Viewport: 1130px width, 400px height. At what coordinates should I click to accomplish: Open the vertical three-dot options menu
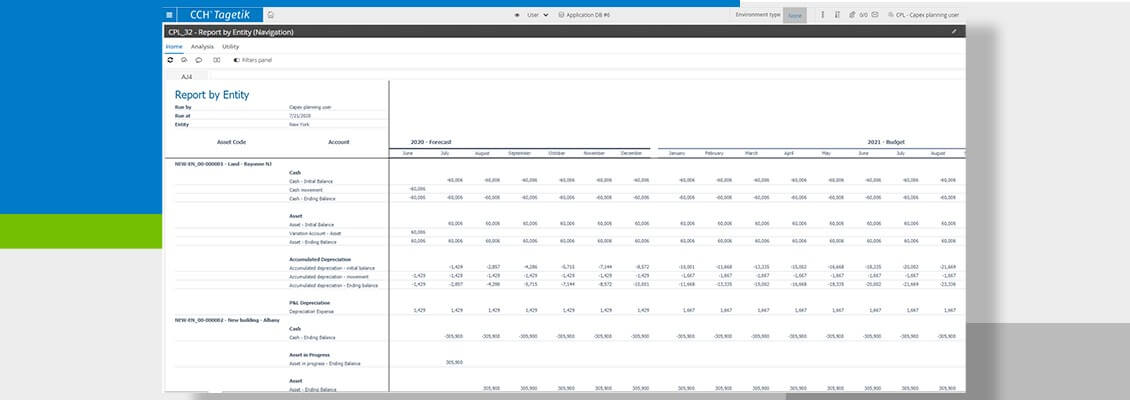pos(822,15)
